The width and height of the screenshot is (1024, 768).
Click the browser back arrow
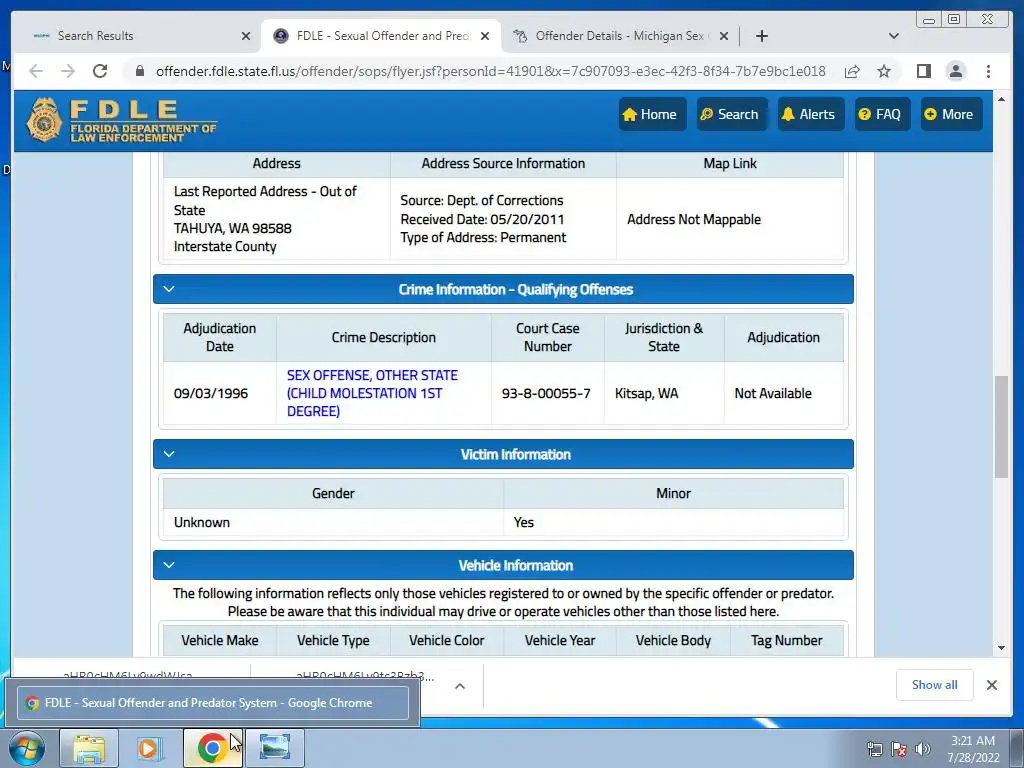coord(36,71)
